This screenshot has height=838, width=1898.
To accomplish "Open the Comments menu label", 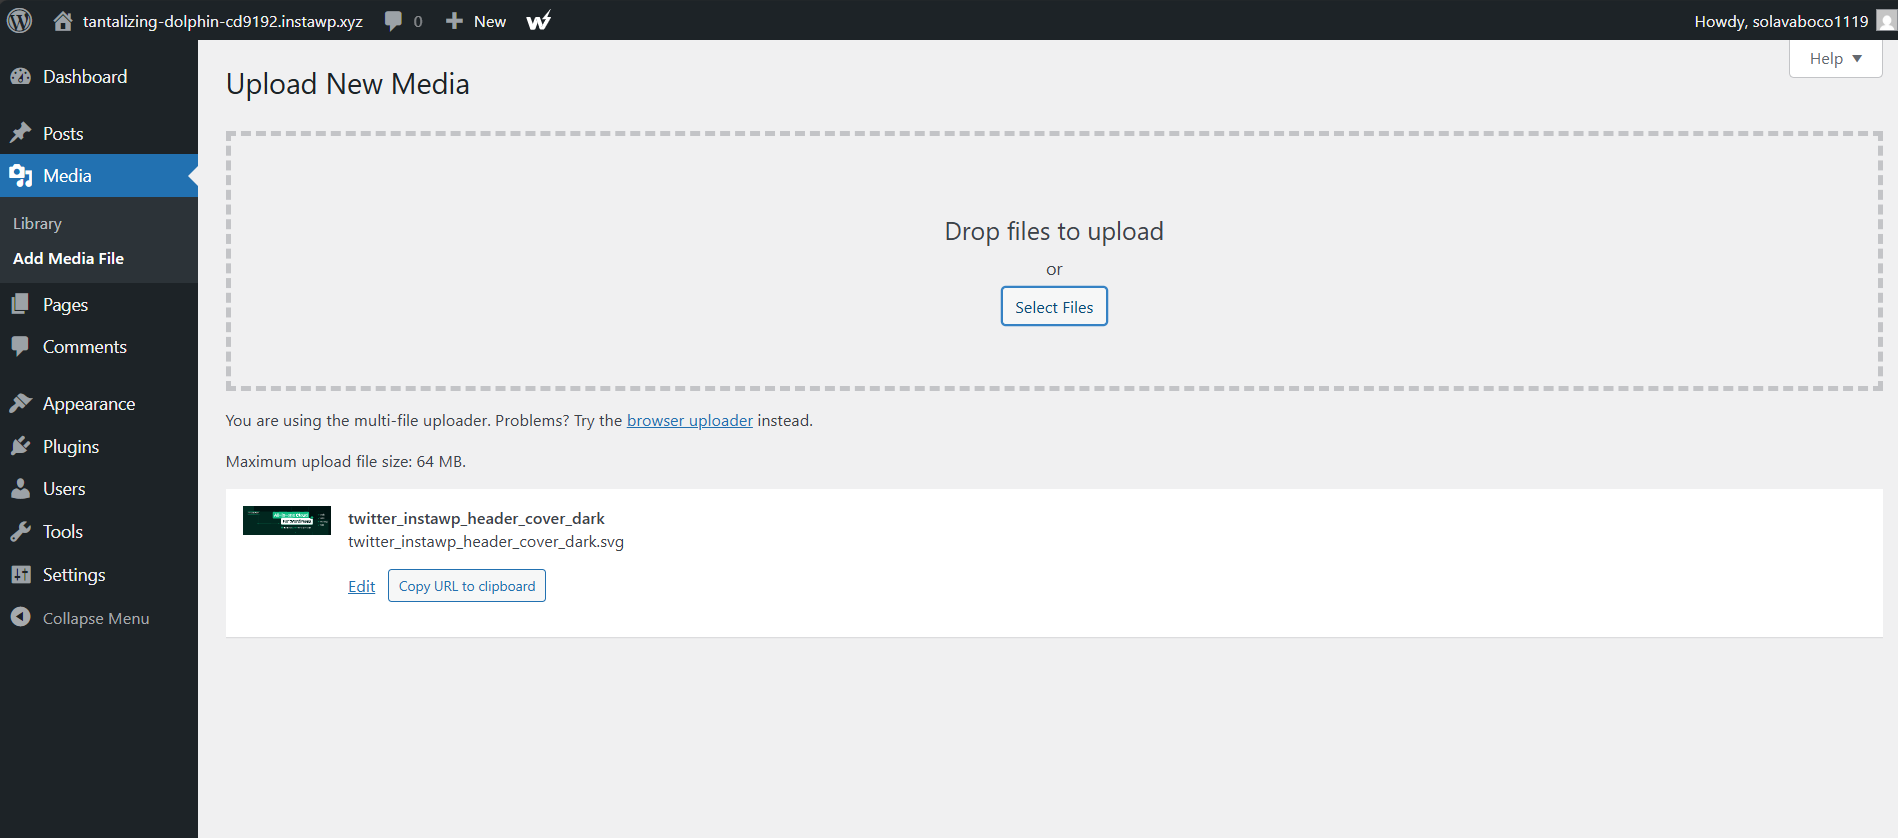I will (85, 347).
